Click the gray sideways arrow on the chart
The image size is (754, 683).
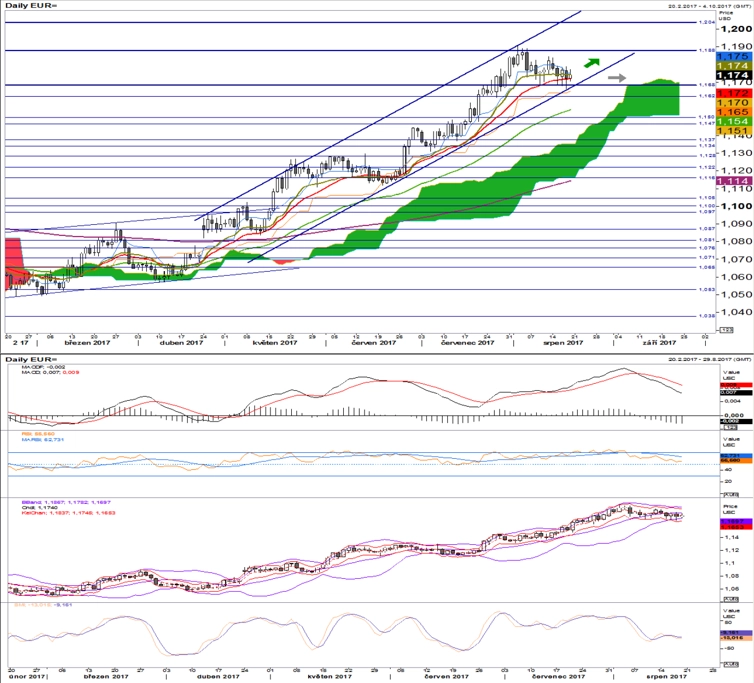617,77
